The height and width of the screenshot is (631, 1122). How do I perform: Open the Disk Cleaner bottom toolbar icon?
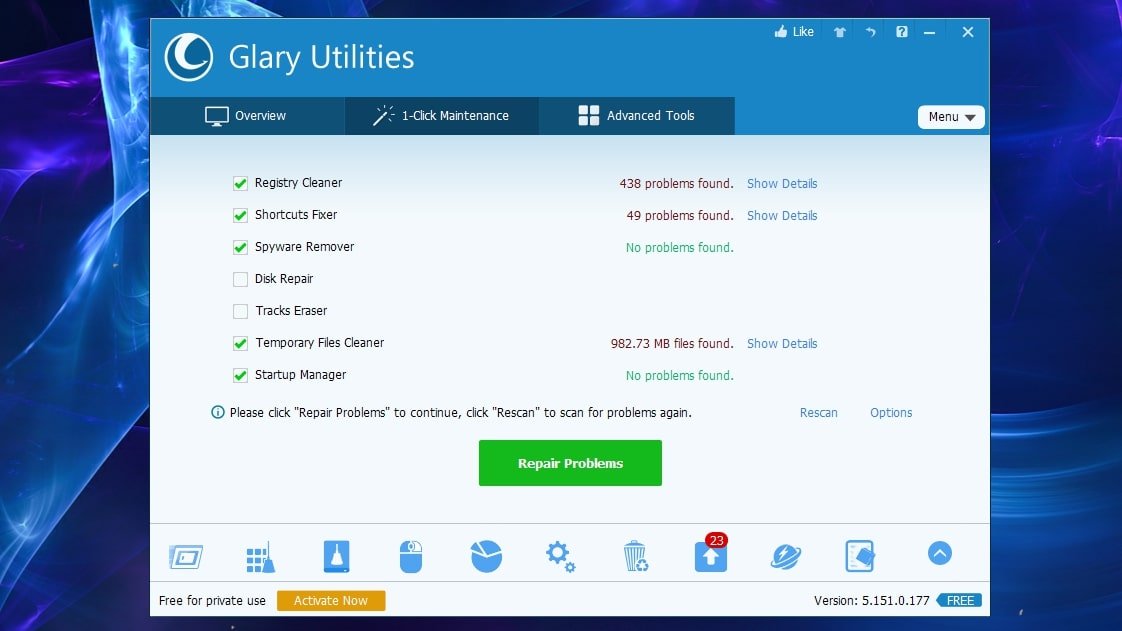(186, 557)
